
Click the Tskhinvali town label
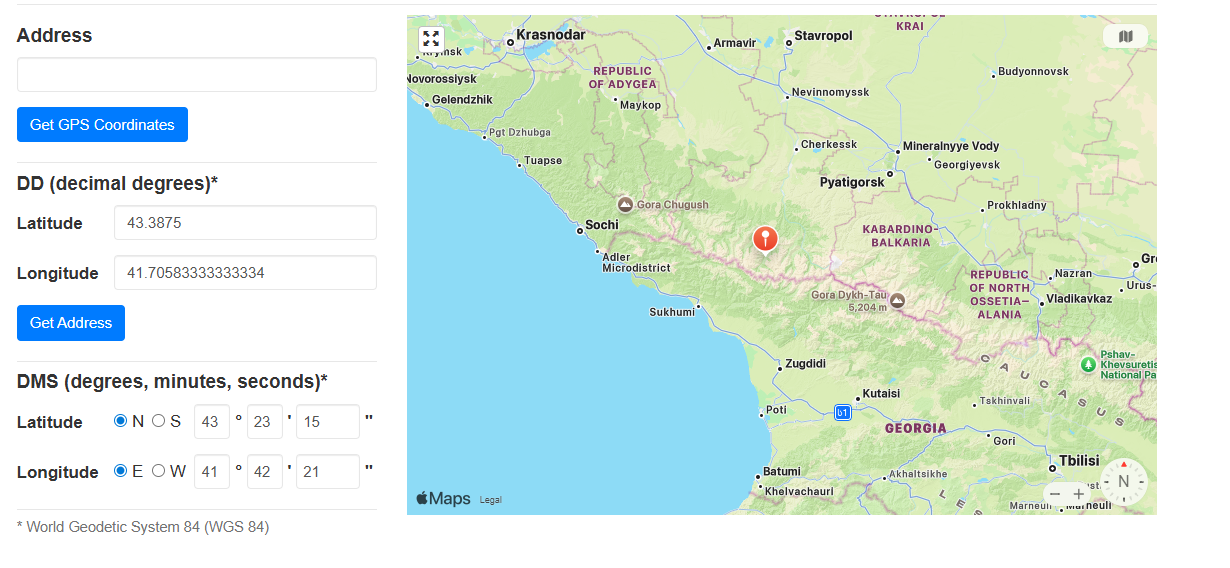[x=1005, y=401]
